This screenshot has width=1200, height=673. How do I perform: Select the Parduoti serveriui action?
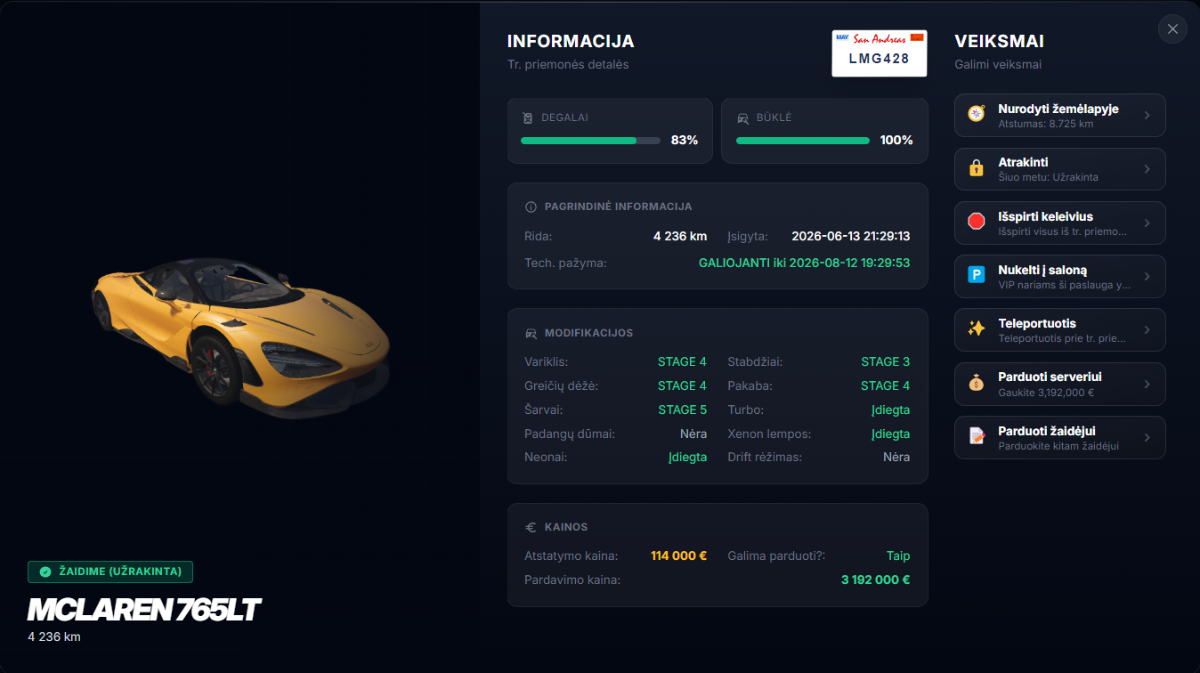click(1060, 383)
